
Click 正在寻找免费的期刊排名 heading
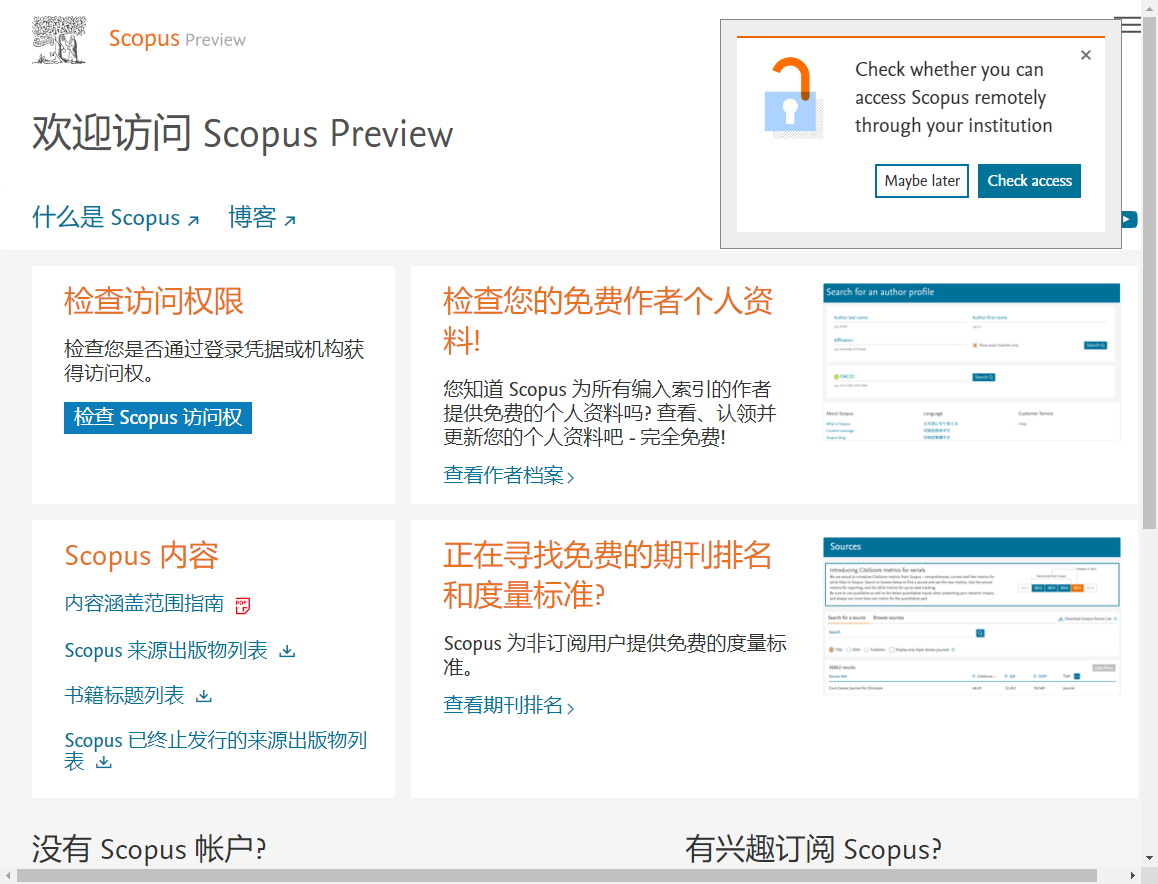[x=607, y=575]
